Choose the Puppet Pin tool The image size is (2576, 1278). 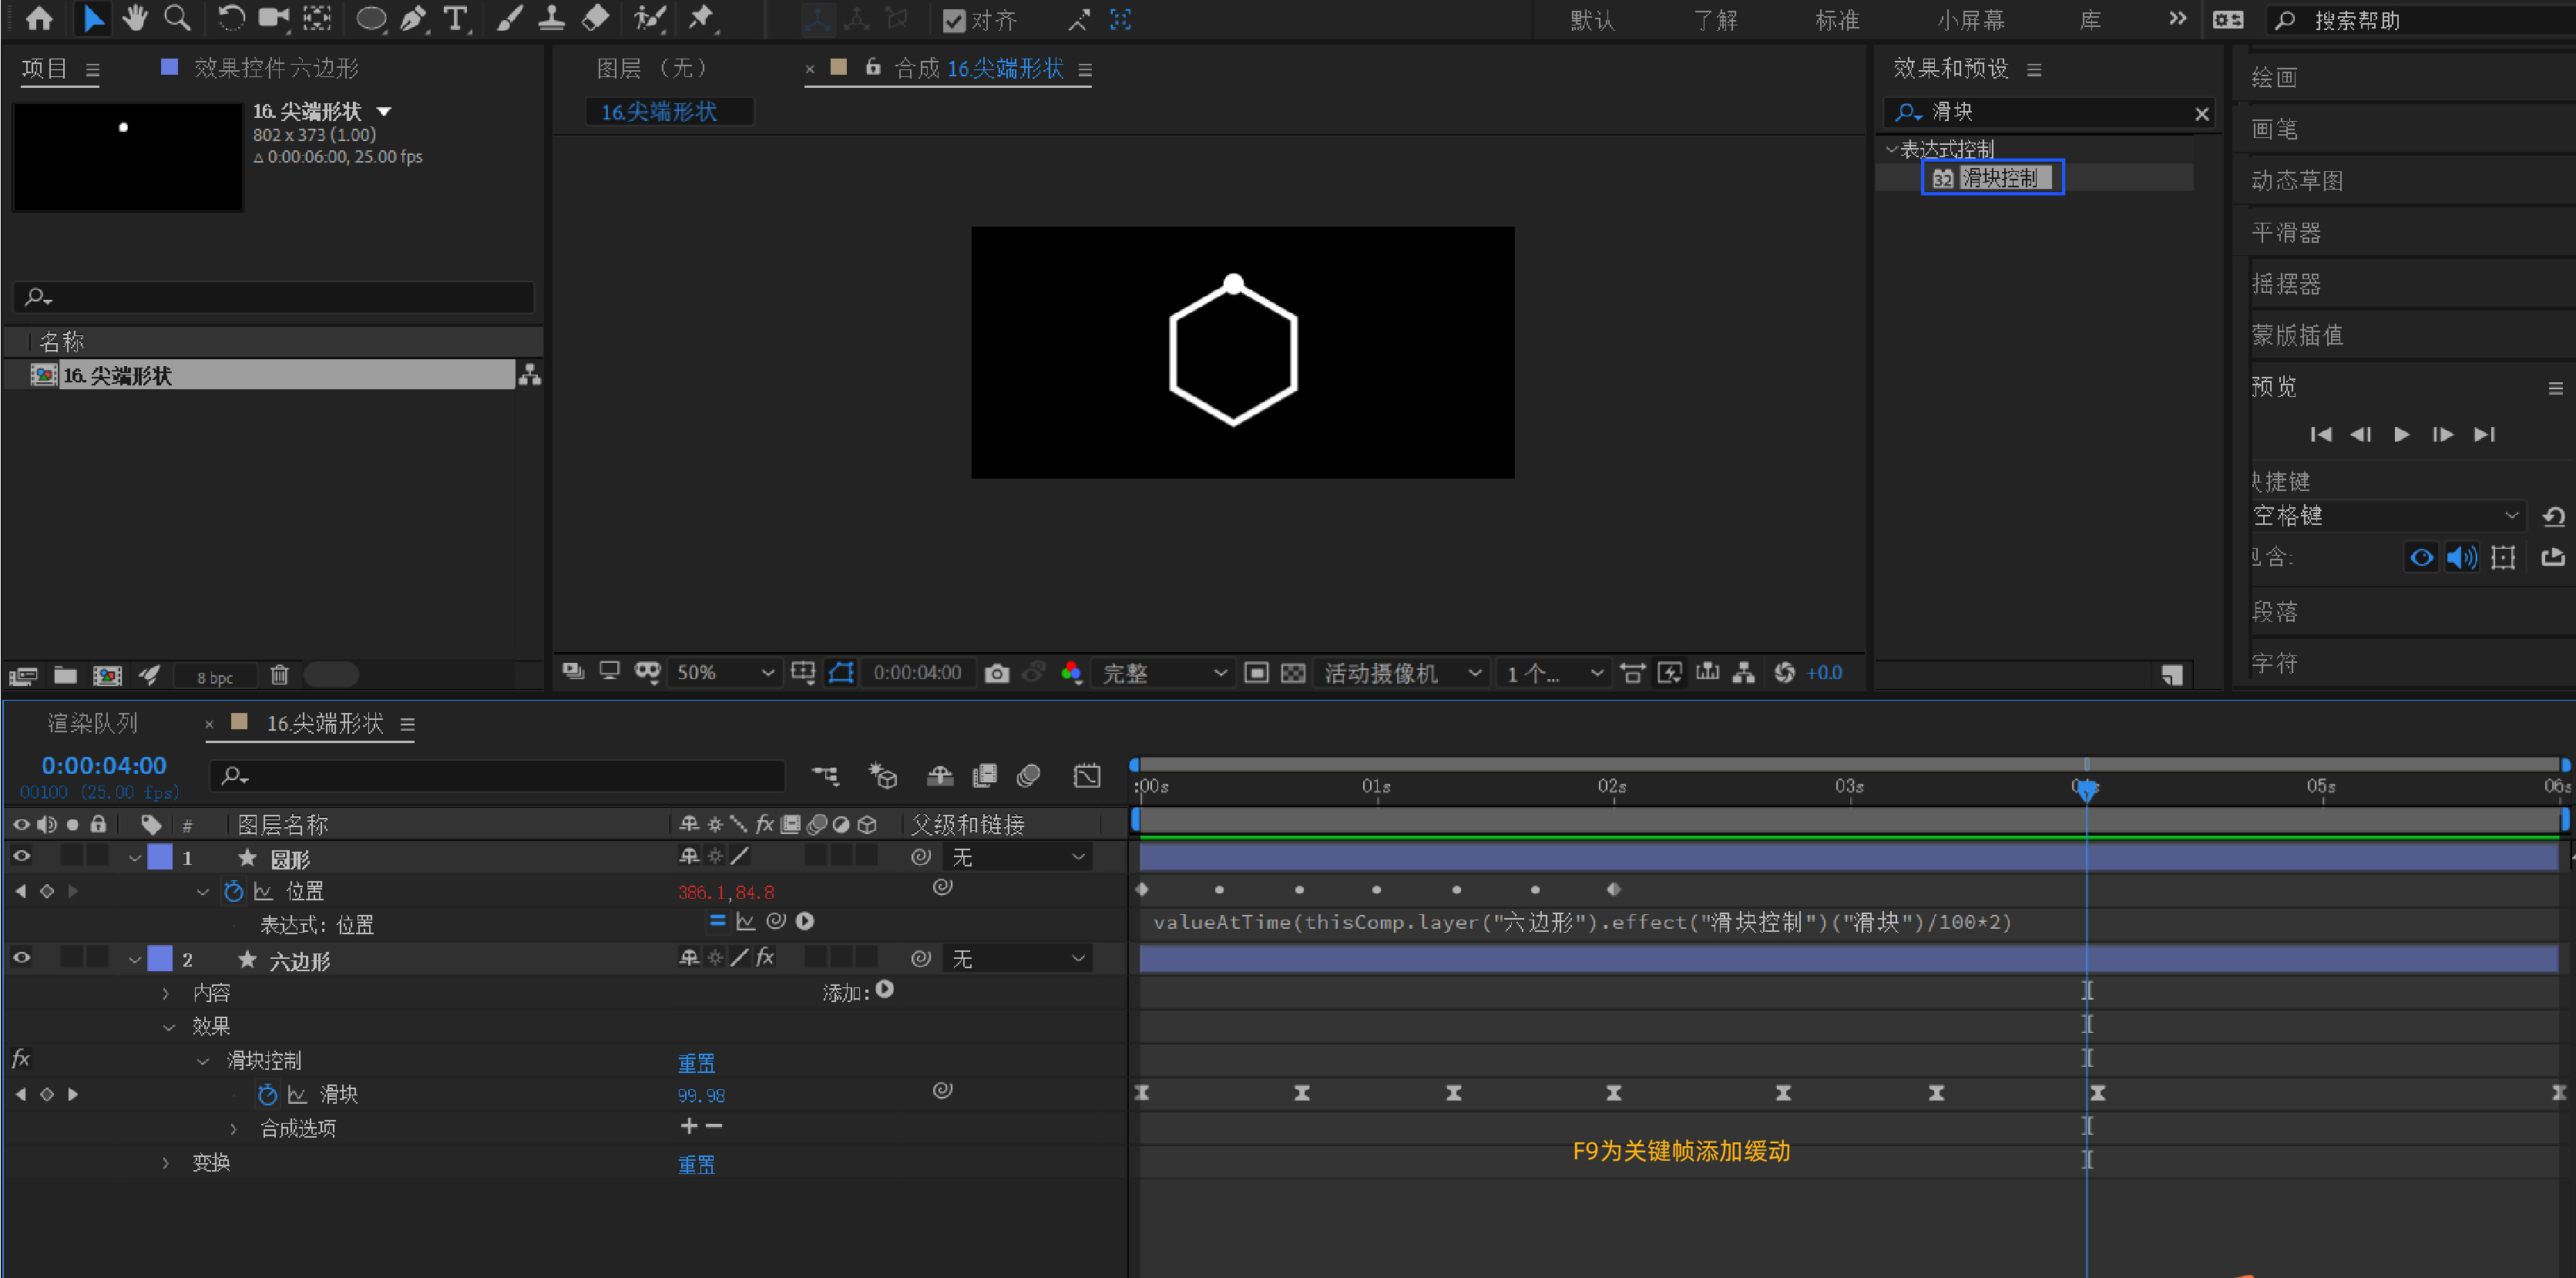701,18
